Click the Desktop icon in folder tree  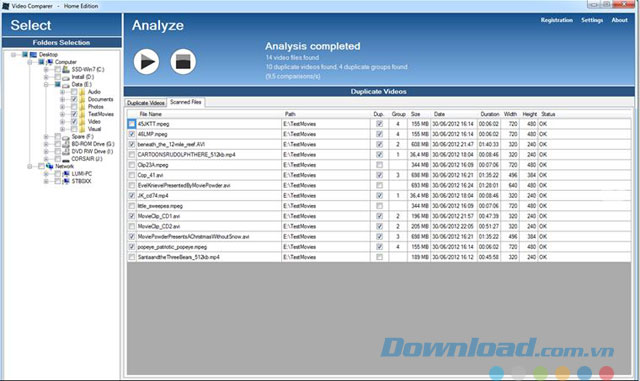(x=33, y=54)
